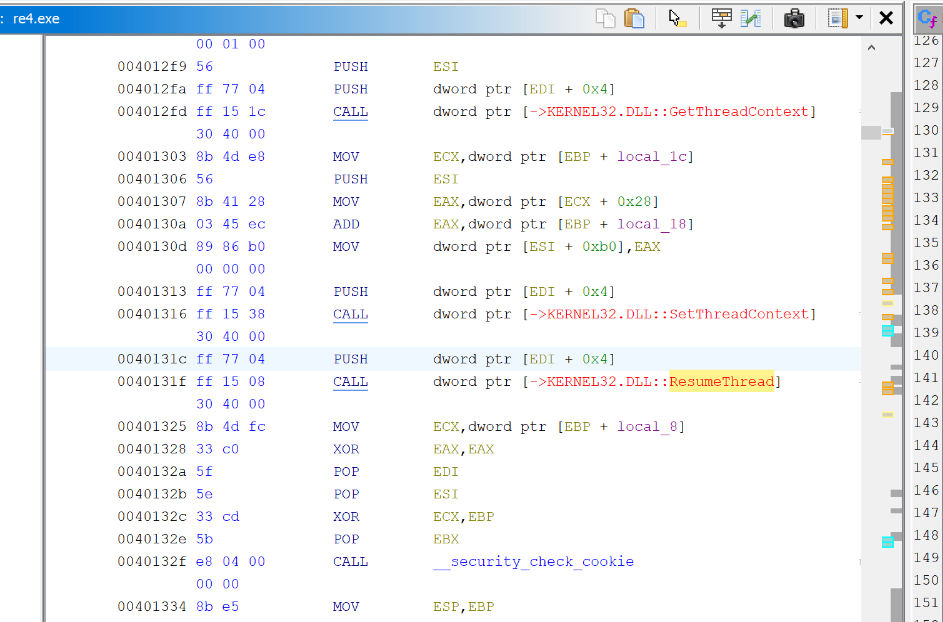This screenshot has width=943, height=622.
Task: Take a snapshot with the camera icon
Action: (x=794, y=18)
